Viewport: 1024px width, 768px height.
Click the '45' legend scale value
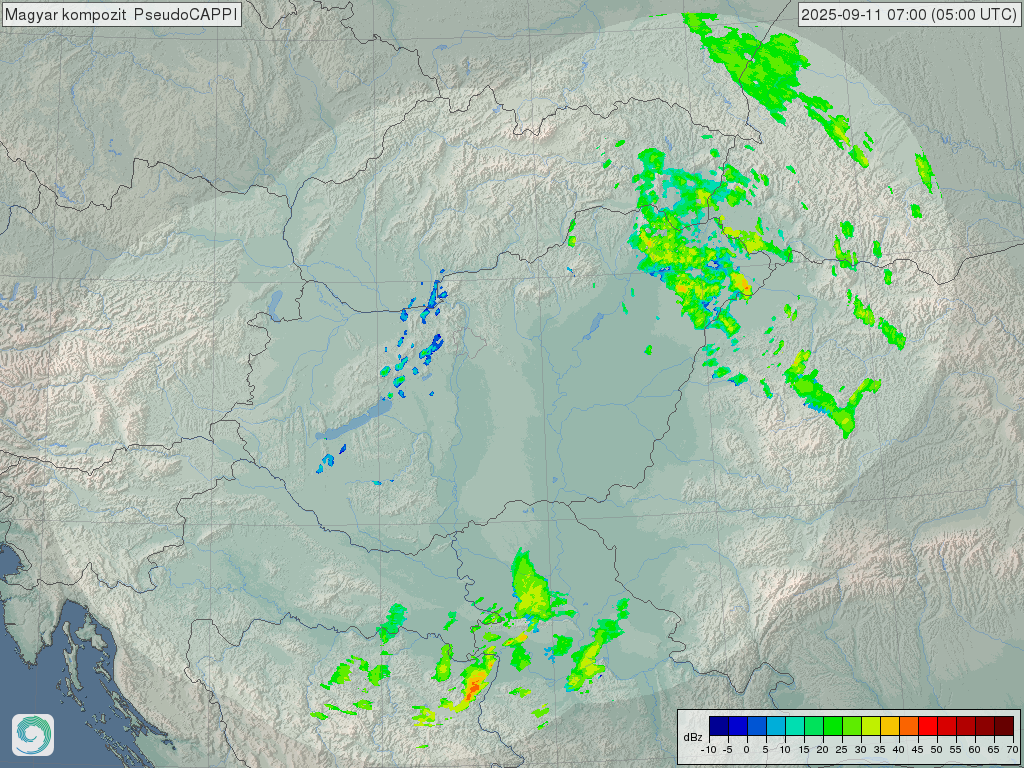pos(918,750)
